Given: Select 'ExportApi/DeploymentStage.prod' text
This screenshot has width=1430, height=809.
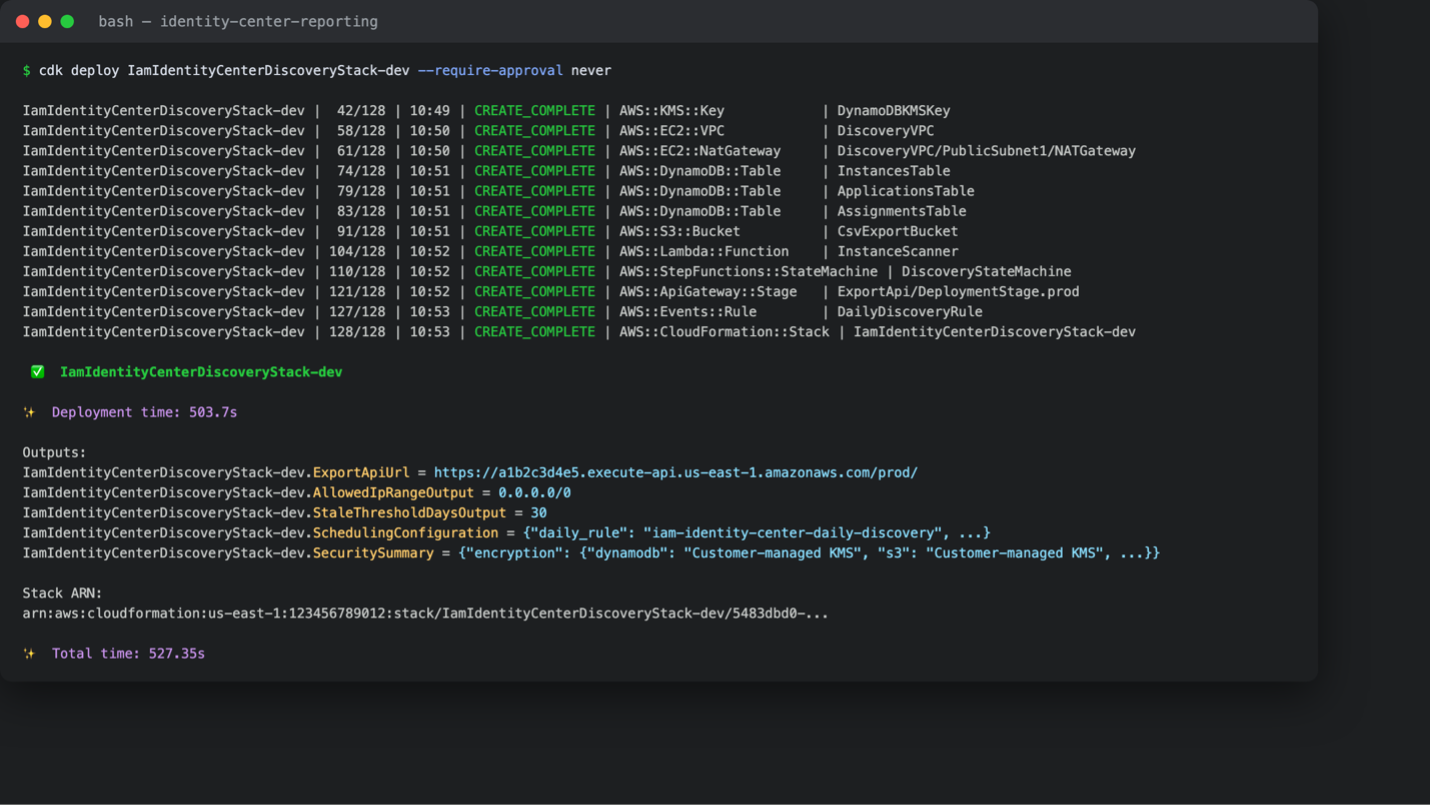Looking at the screenshot, I should click(x=958, y=291).
